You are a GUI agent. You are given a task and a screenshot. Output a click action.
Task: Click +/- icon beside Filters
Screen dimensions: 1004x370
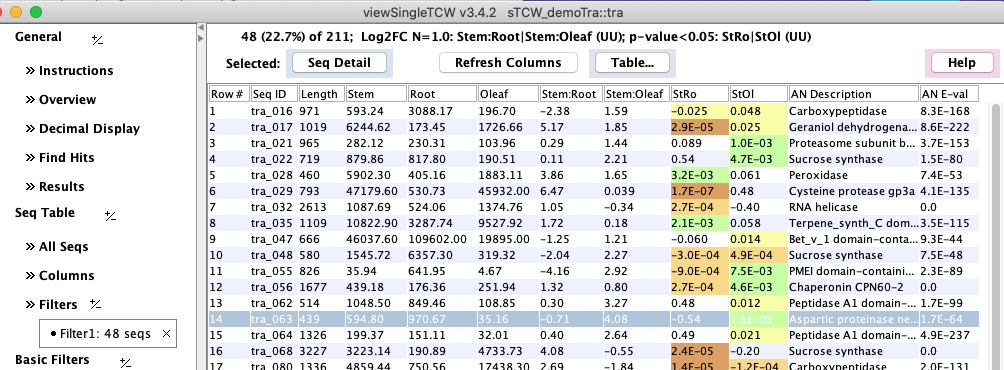(x=95, y=304)
